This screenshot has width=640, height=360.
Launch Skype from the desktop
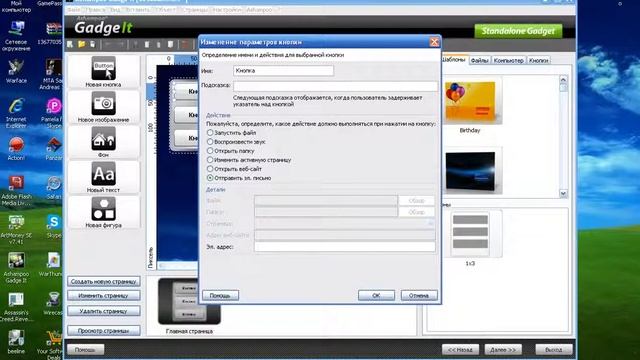[54, 226]
